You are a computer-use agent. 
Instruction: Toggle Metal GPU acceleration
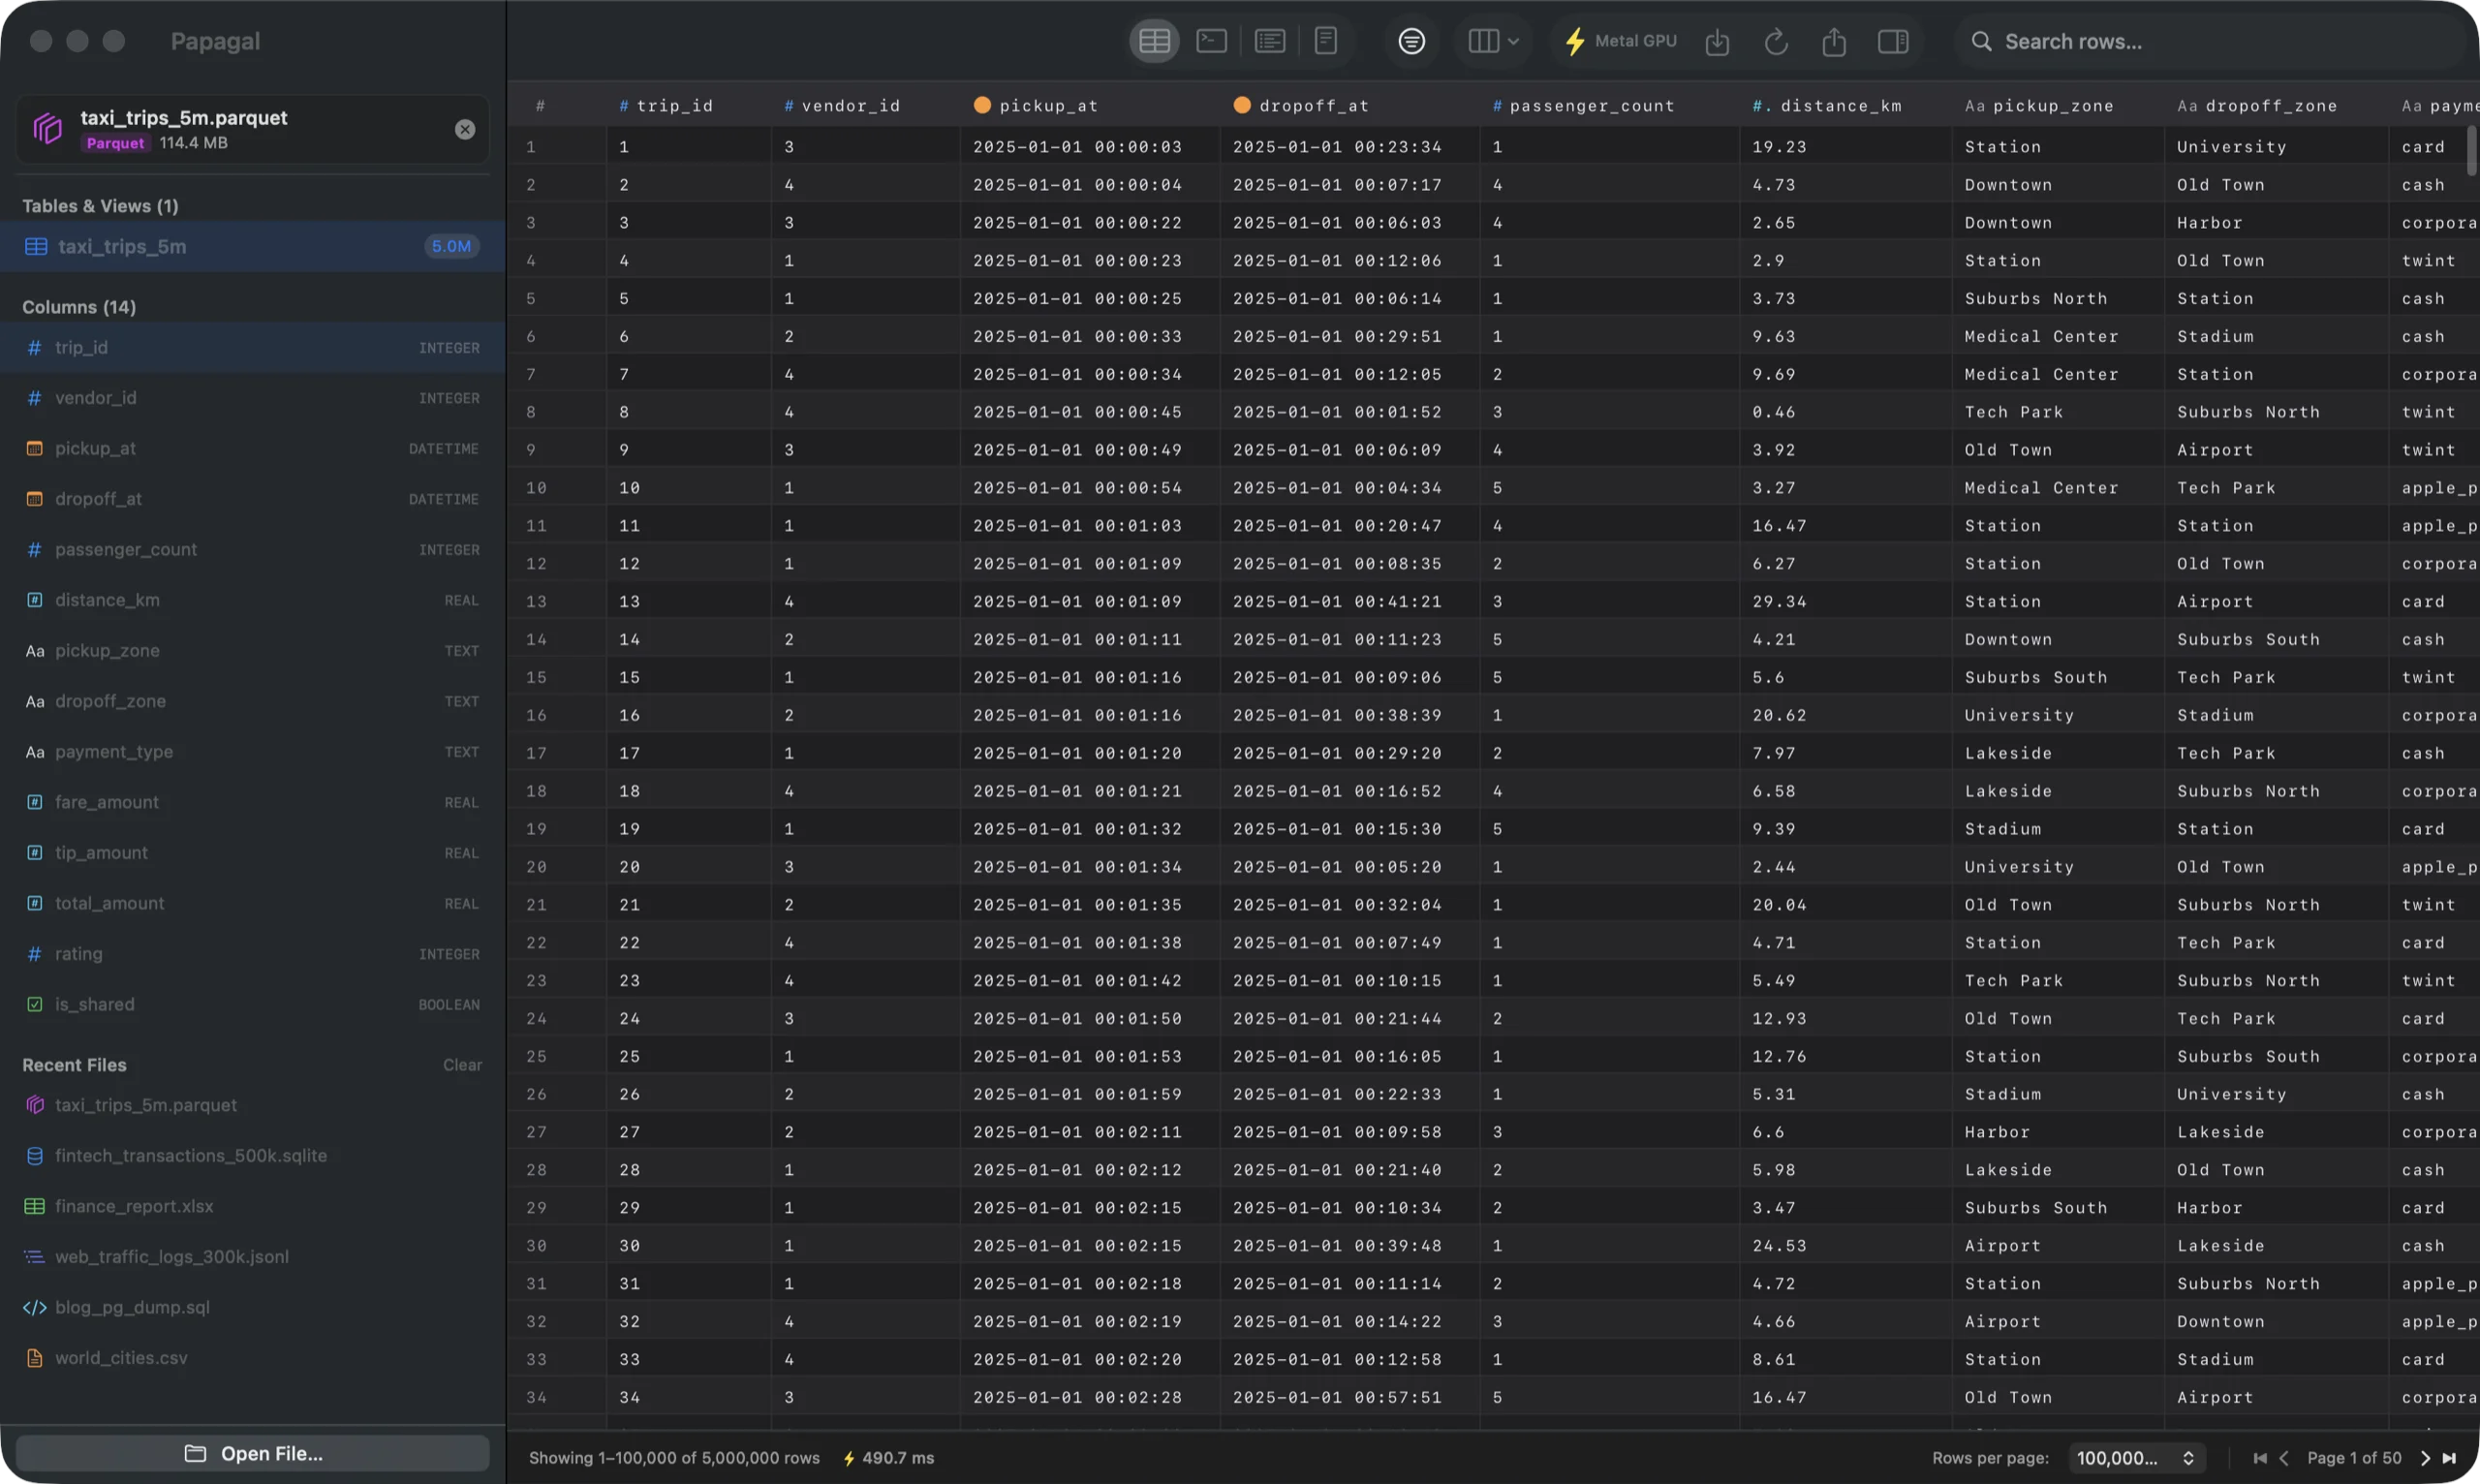point(1620,41)
